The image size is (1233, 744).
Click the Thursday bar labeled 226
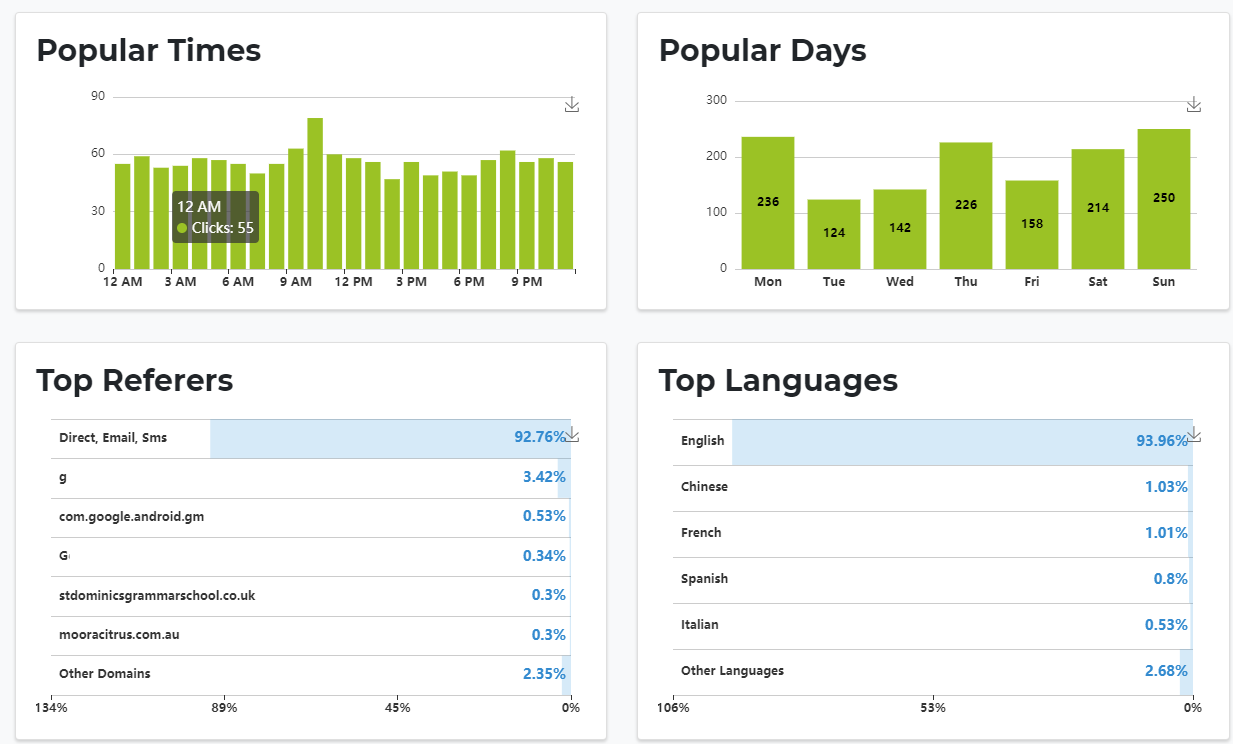click(x=966, y=206)
